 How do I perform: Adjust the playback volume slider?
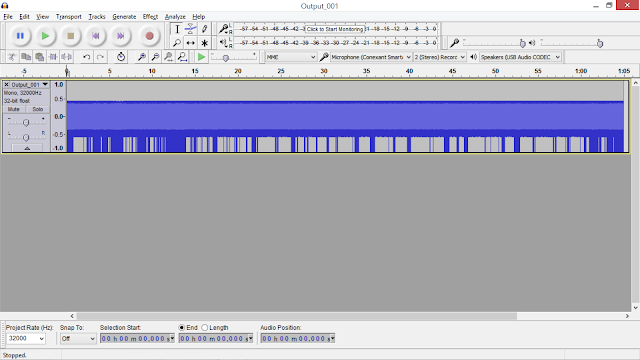click(x=600, y=43)
